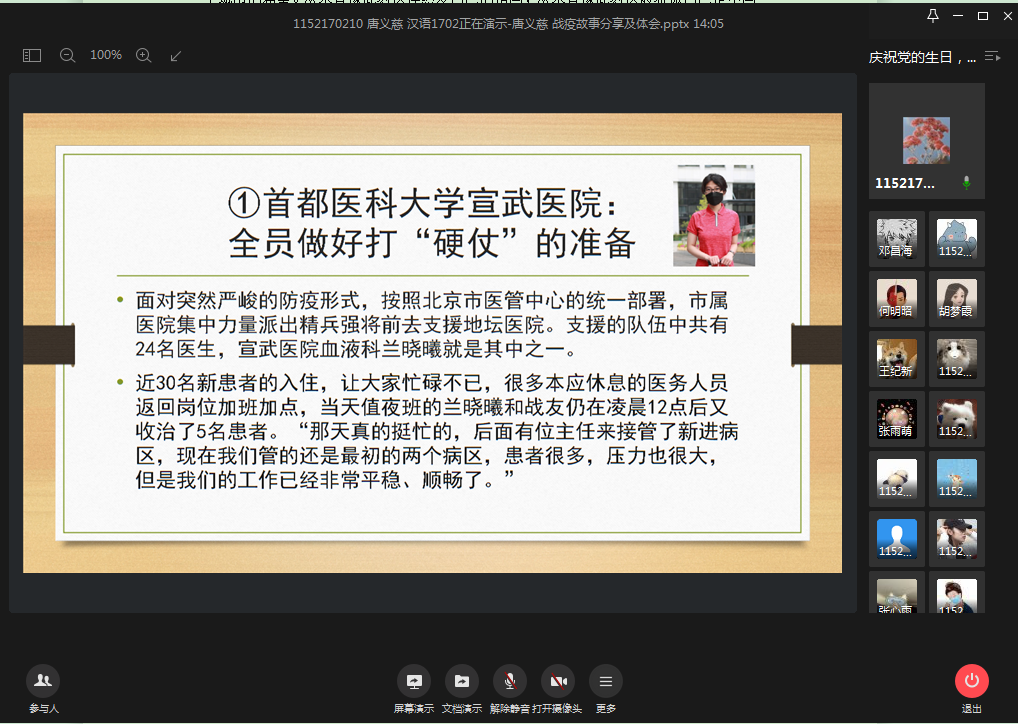The height and width of the screenshot is (724, 1018).
Task: Zoom out with the minus magnifier
Action: pyautogui.click(x=68, y=56)
